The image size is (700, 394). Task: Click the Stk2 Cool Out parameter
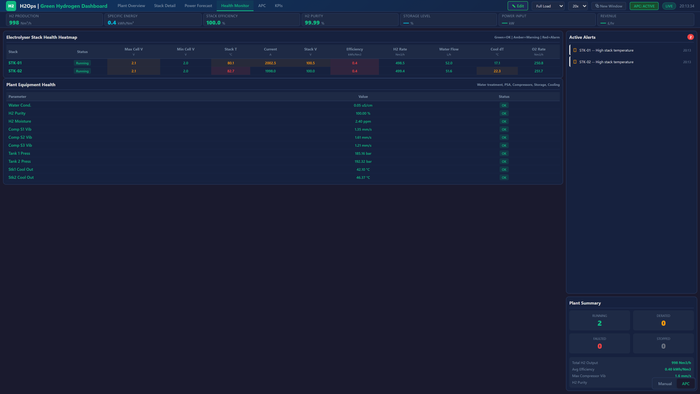coord(21,178)
